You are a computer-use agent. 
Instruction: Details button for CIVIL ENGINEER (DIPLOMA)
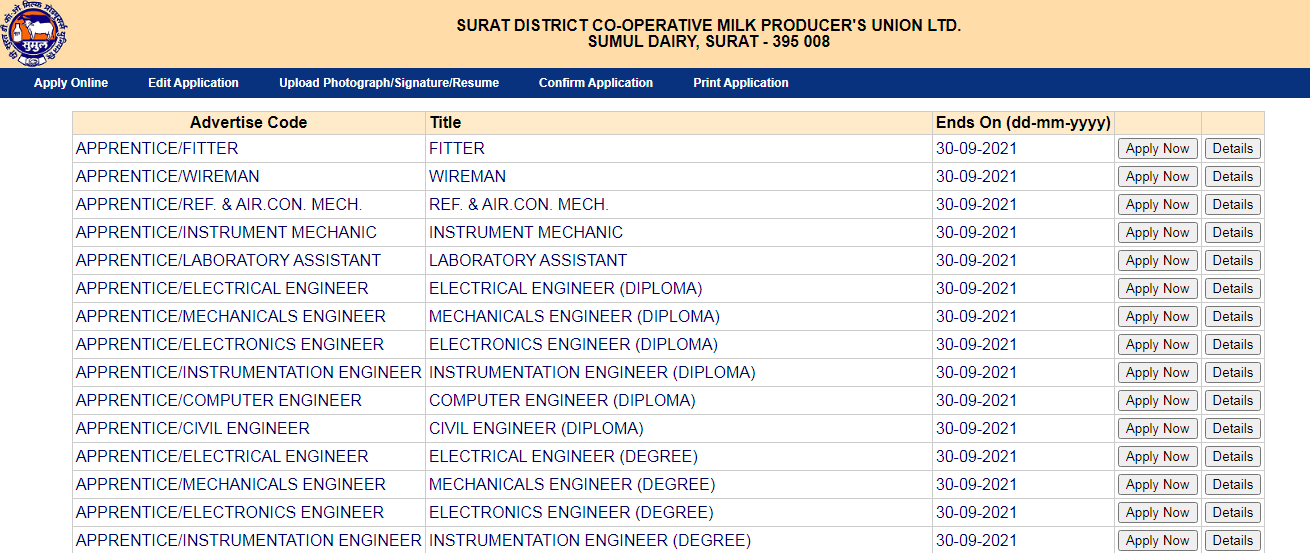pos(1232,429)
